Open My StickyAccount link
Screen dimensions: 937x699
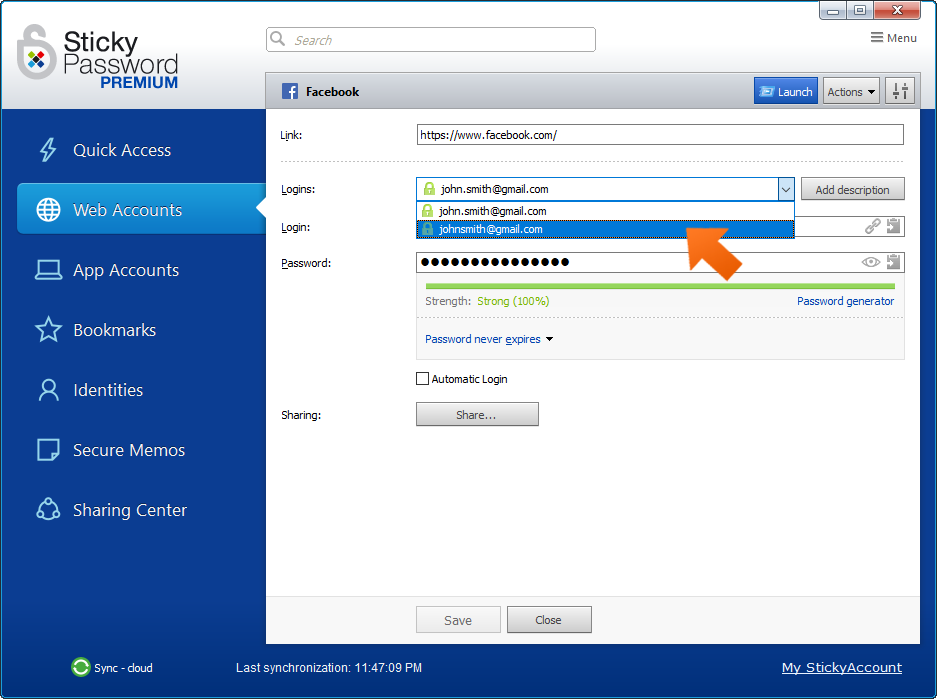(x=841, y=667)
